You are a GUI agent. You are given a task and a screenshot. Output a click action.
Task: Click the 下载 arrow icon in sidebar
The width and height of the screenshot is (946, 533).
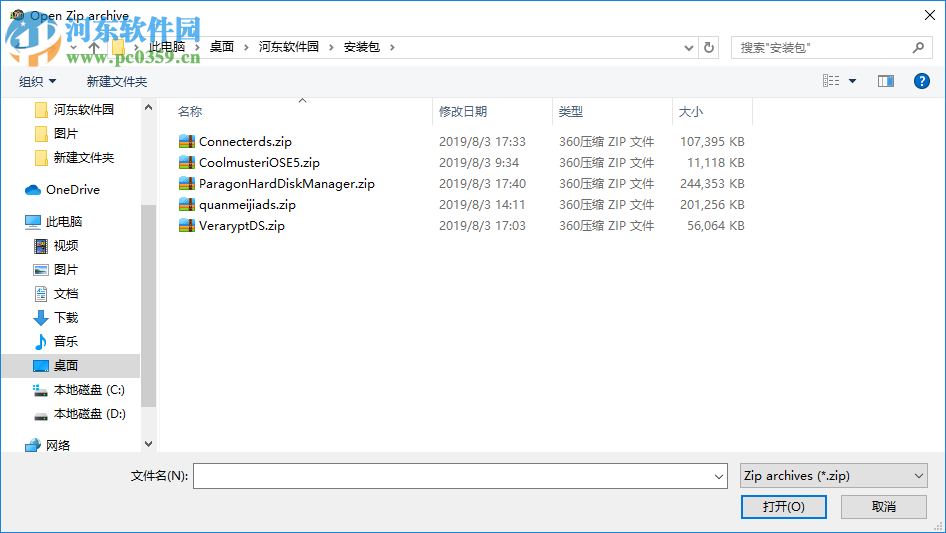click(x=40, y=318)
